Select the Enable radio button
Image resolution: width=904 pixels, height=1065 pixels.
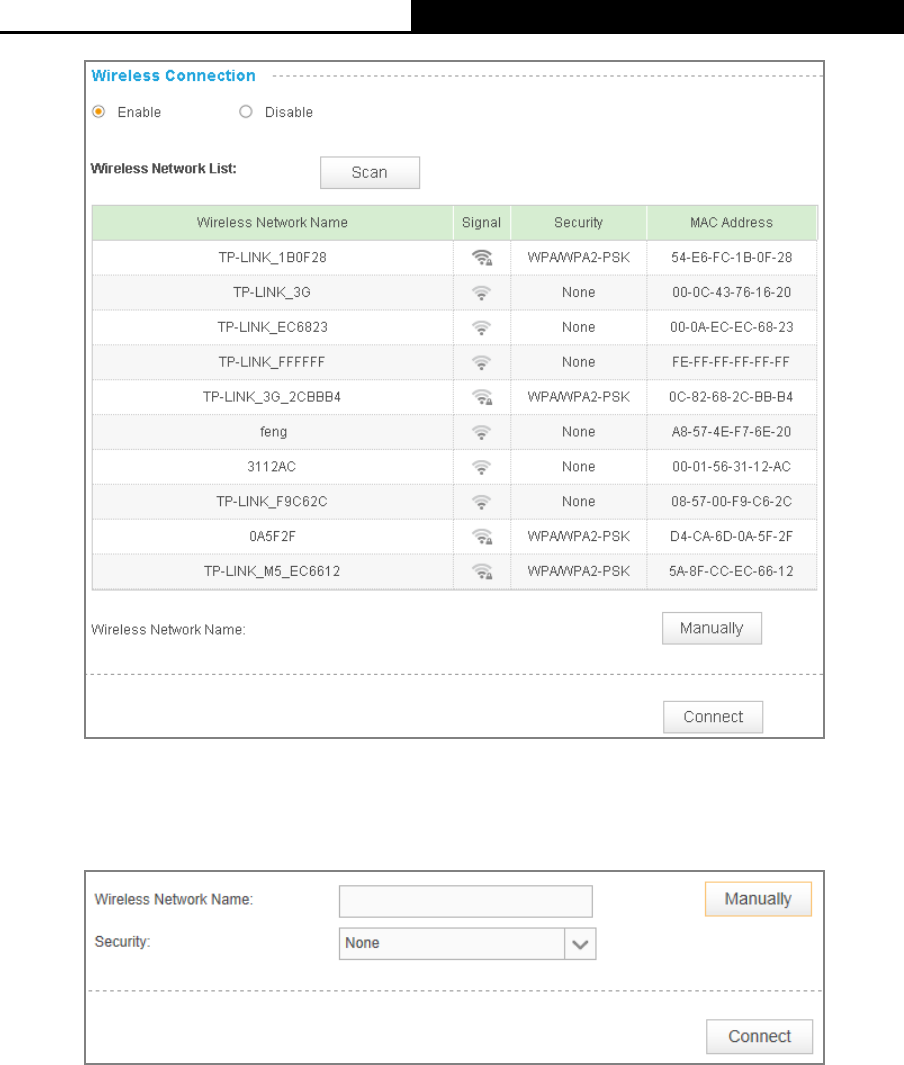tap(99, 111)
